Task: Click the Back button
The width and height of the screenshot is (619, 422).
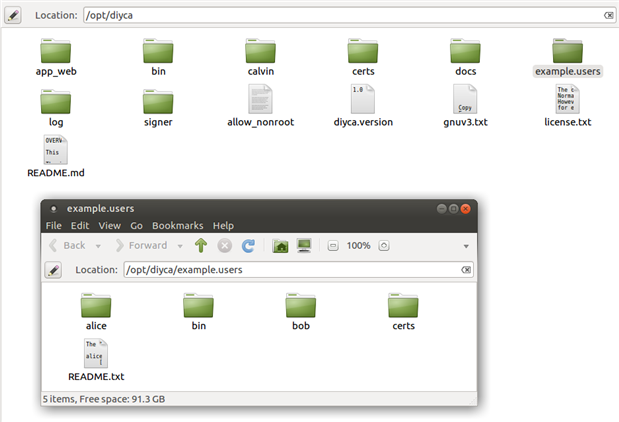Action: (68, 246)
